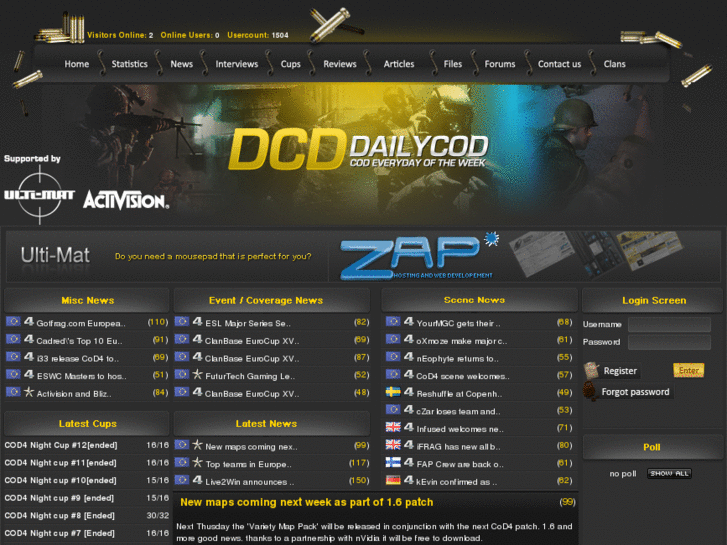Click the Activision sponsor logo

[126, 200]
